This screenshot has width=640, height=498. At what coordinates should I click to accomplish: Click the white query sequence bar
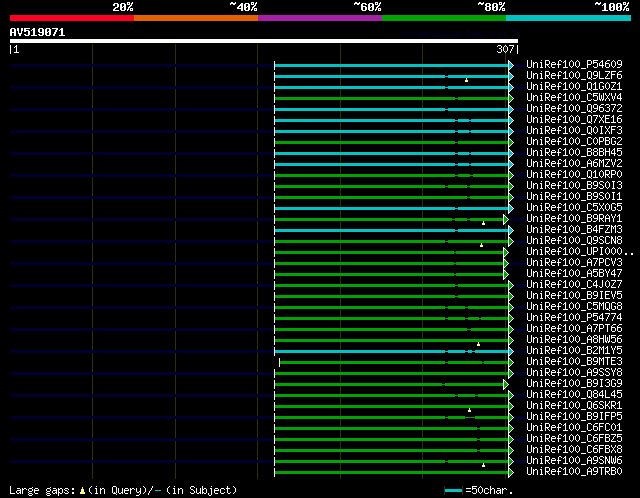coord(263,41)
